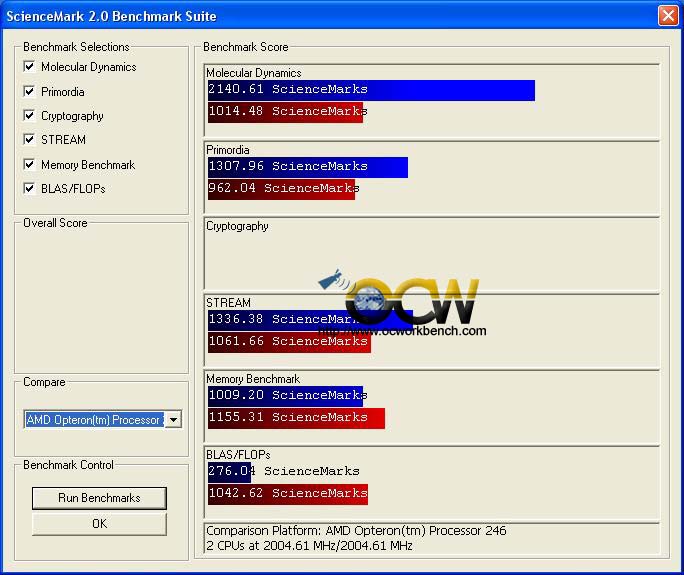Click the 1009.20 Memory Benchmark blue bar
684x575 pixels.
[x=285, y=396]
